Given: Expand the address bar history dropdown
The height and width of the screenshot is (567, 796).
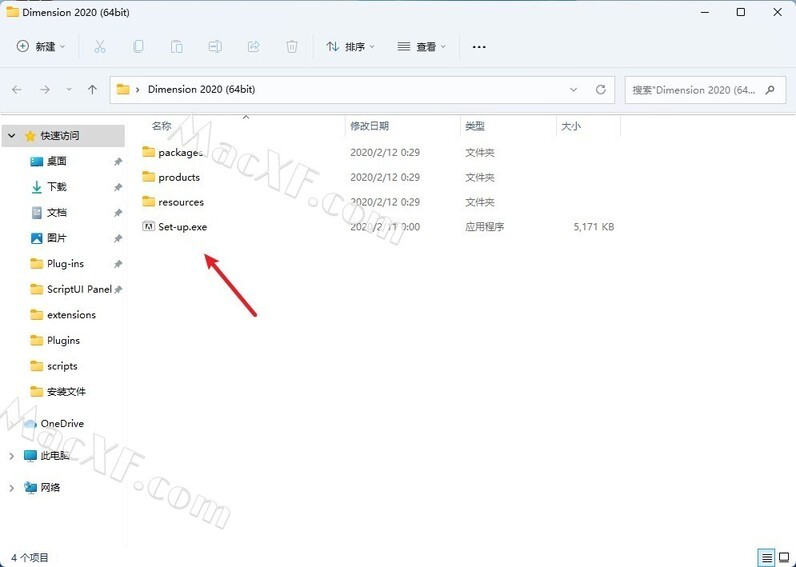Looking at the screenshot, I should [x=573, y=90].
